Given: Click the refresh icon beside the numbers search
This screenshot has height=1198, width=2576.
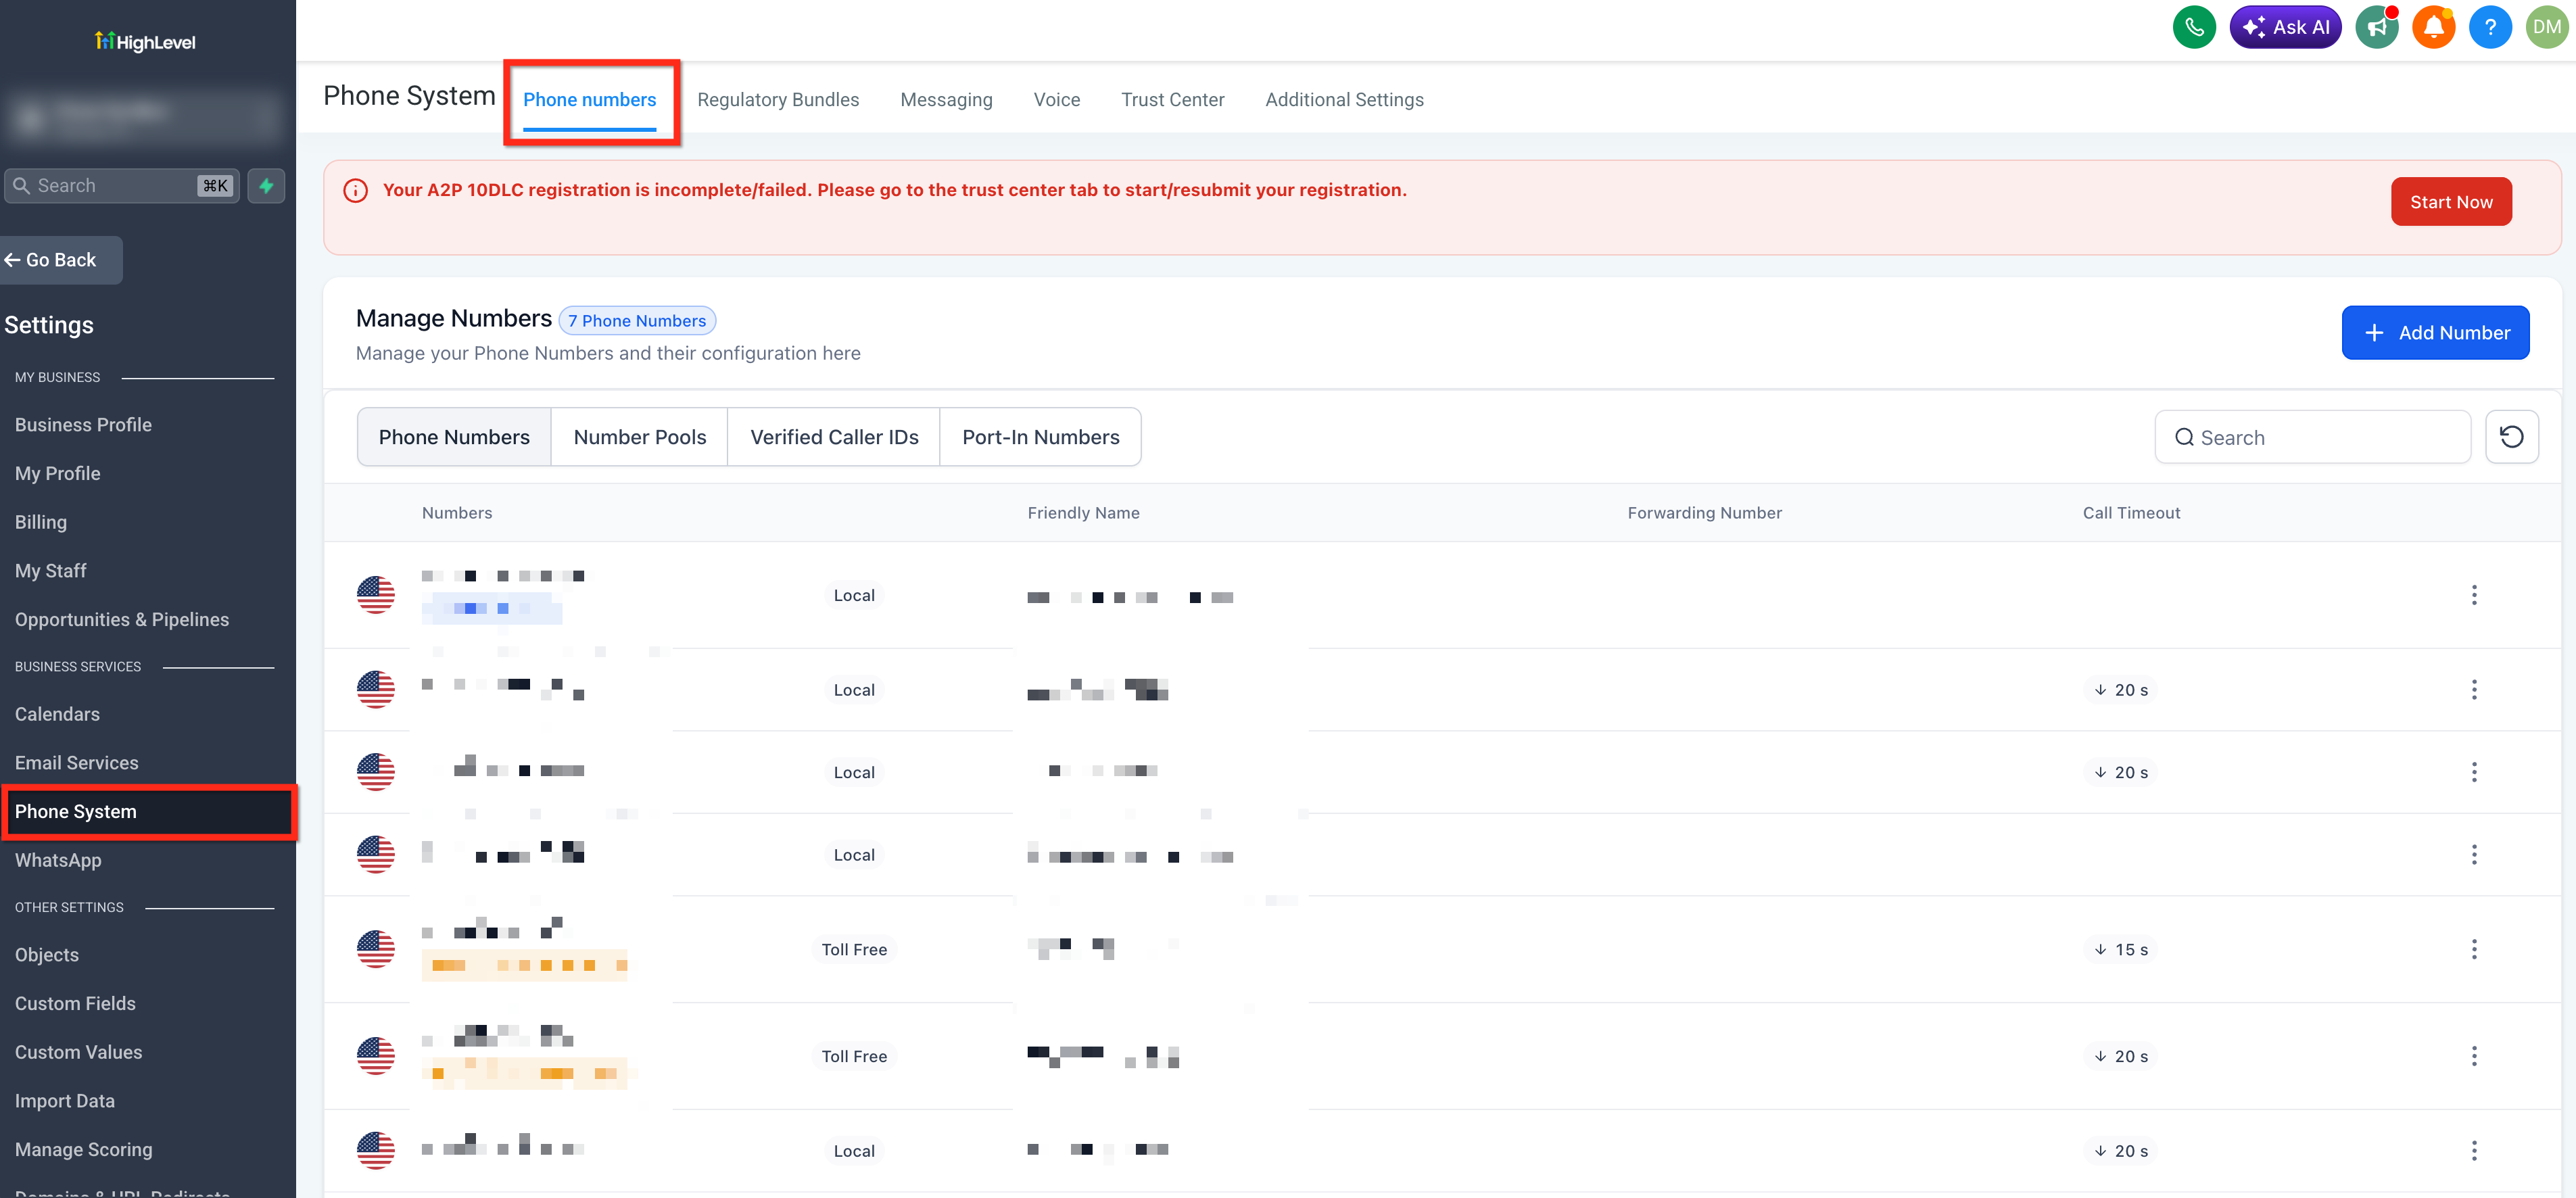Looking at the screenshot, I should pos(2511,437).
